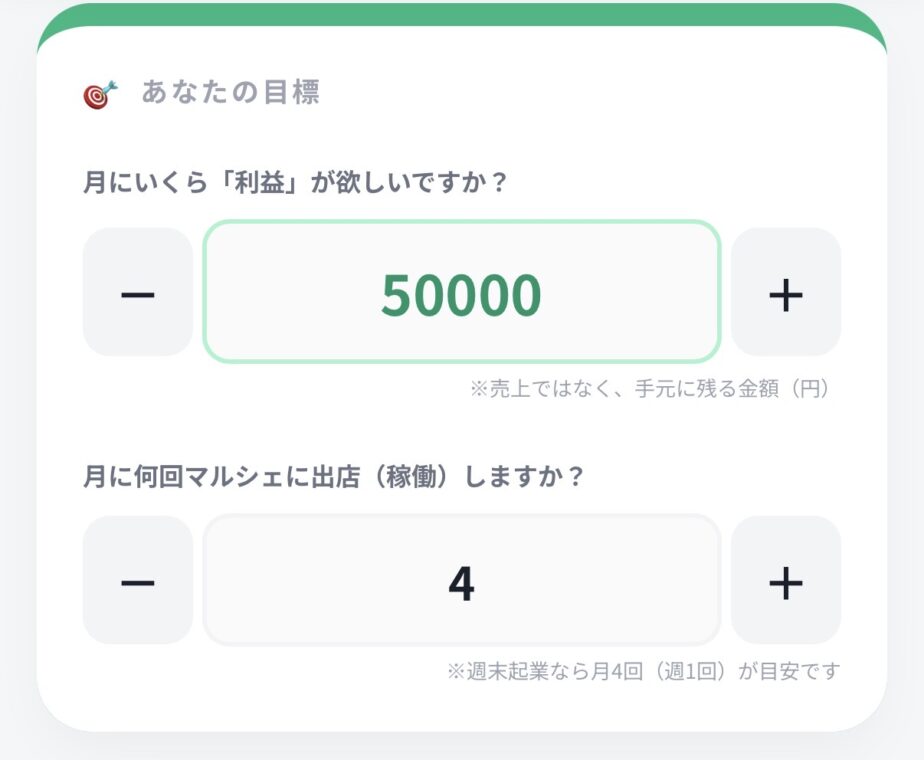The width and height of the screenshot is (924, 760).
Task: Click the ※週末起業なら月4回 hint note
Action: [643, 671]
